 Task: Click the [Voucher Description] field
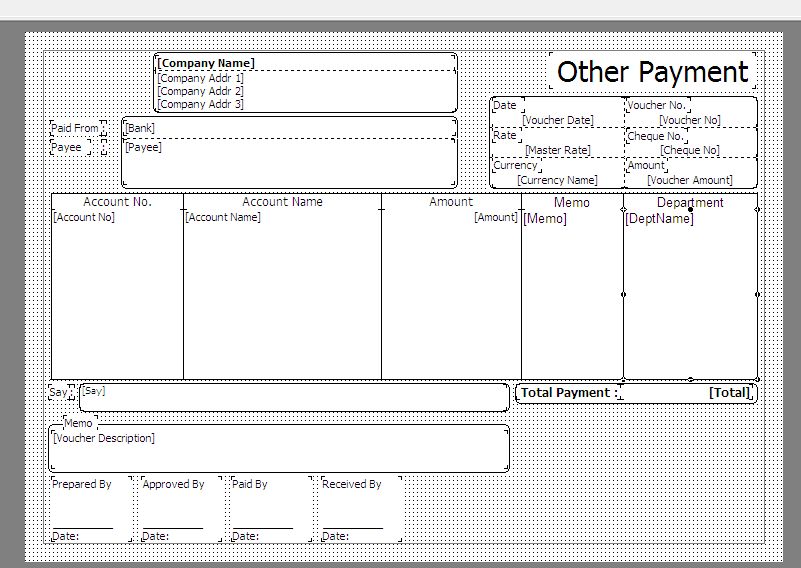tap(104, 438)
